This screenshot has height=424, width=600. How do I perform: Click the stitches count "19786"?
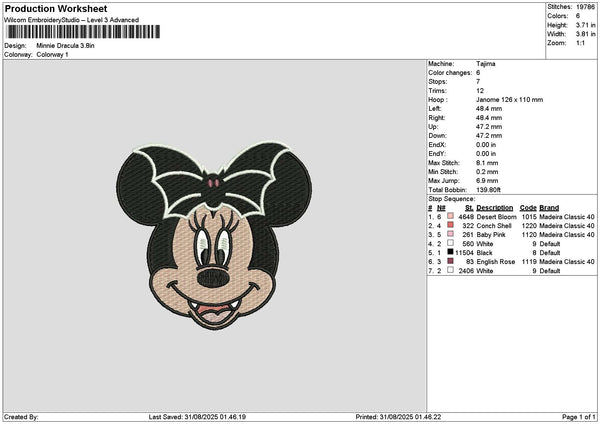tap(585, 7)
